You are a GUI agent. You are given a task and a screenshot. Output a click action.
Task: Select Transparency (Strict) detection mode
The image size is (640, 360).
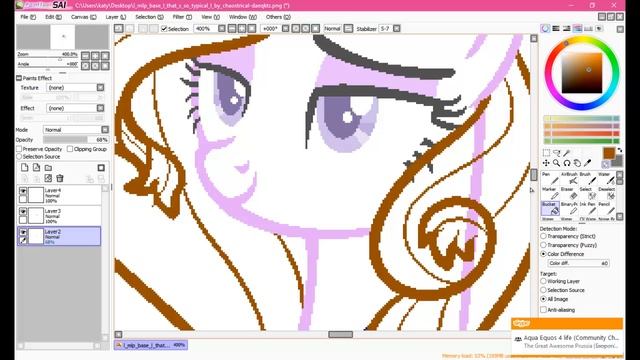point(543,236)
